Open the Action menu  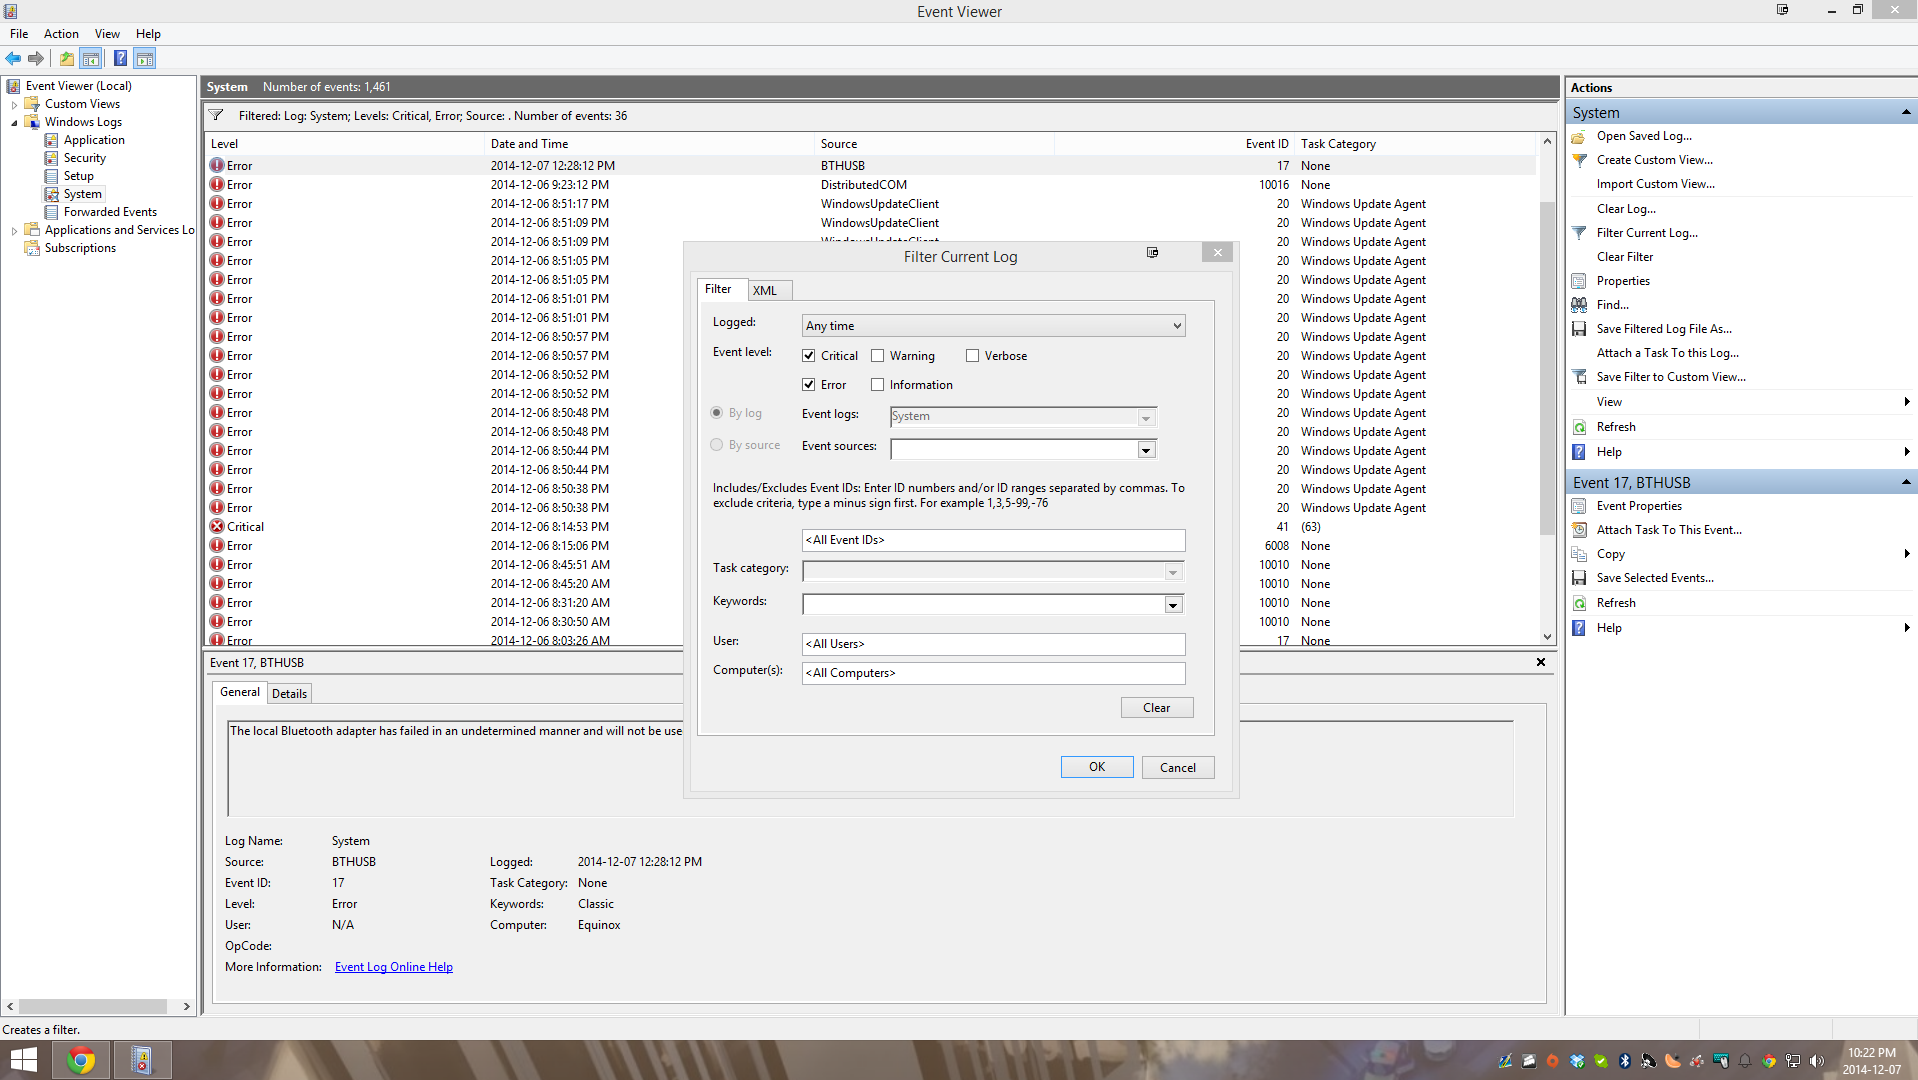[61, 34]
